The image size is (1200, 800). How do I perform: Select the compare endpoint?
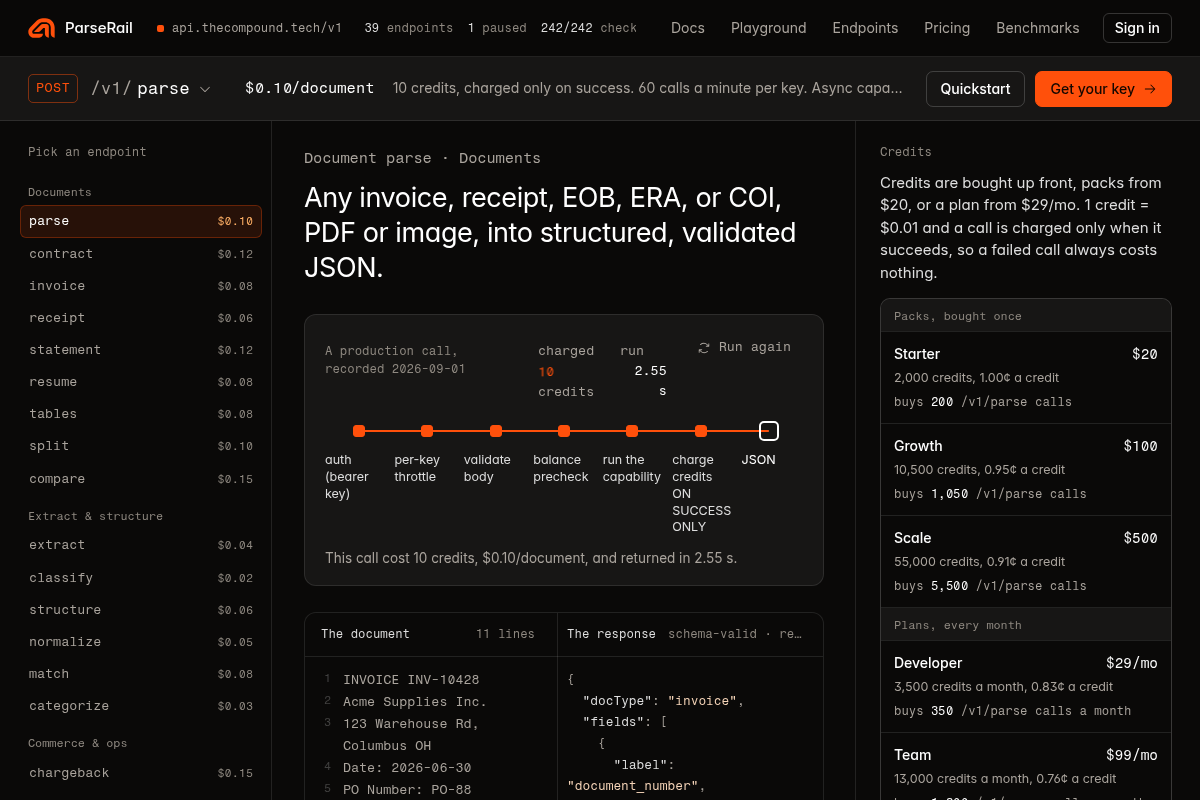(141, 479)
